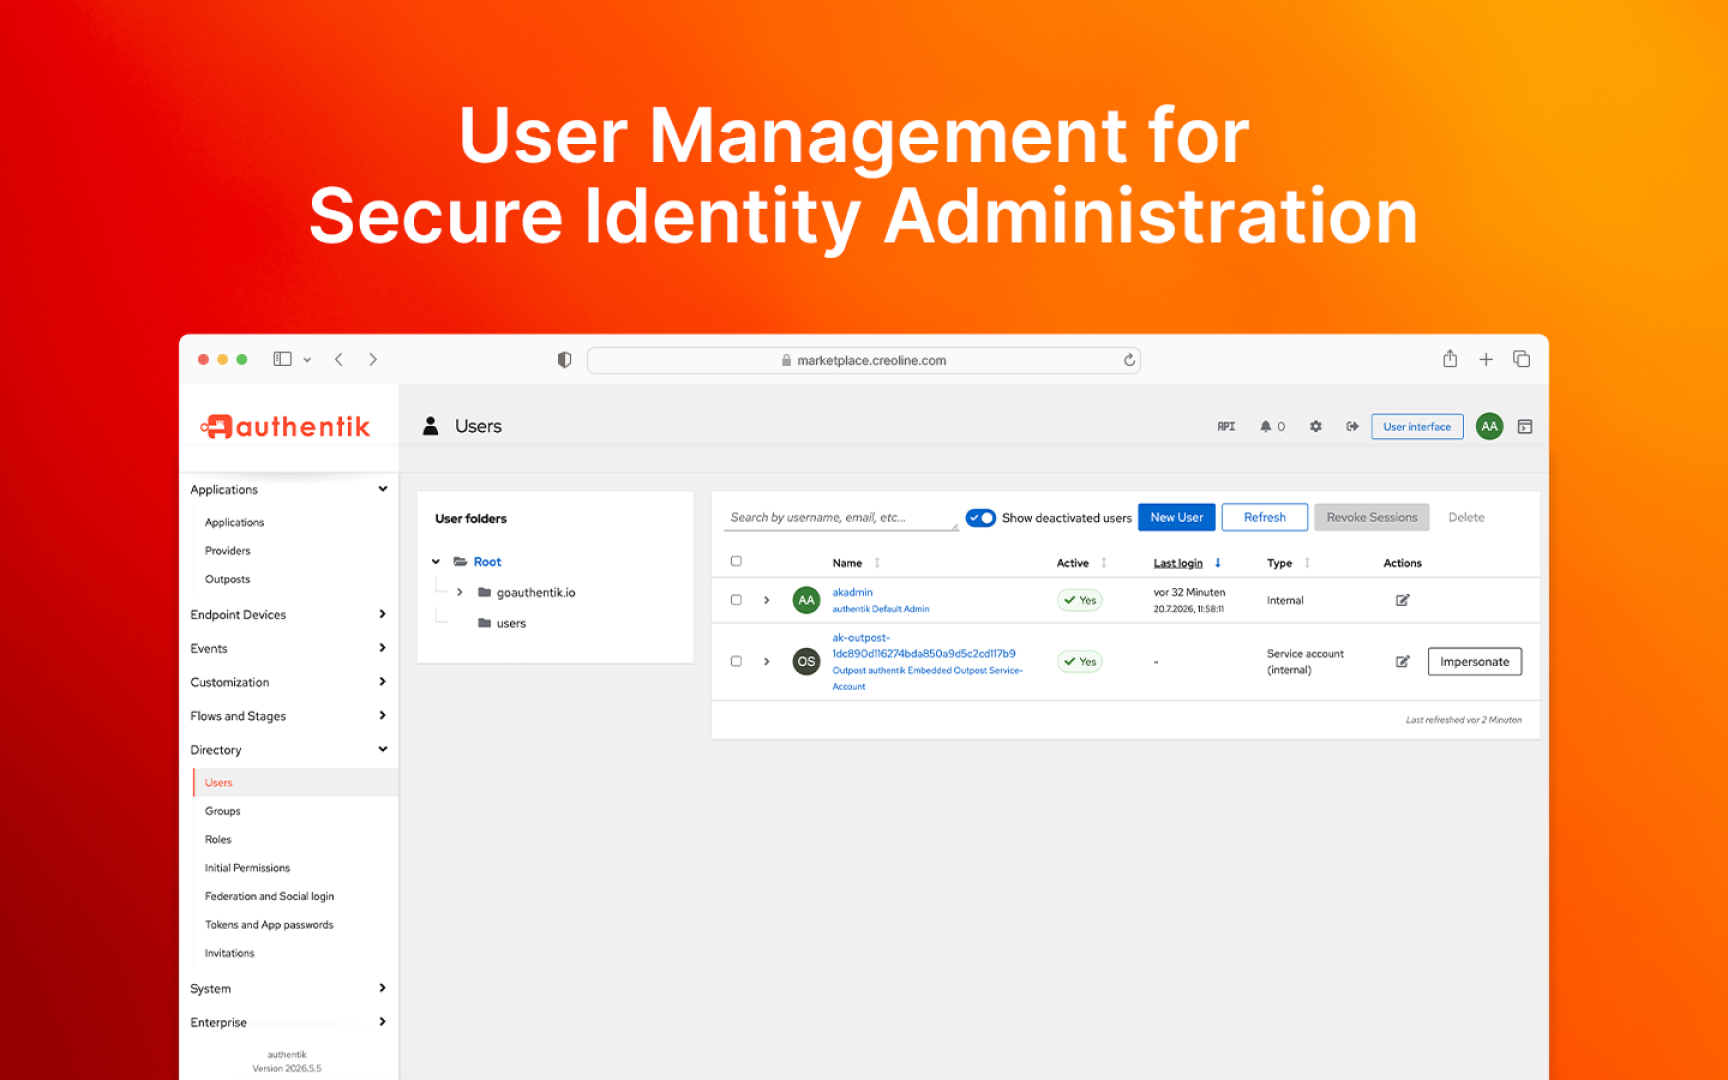1728x1080 pixels.
Task: Click the Root folder icon
Action: (461, 562)
